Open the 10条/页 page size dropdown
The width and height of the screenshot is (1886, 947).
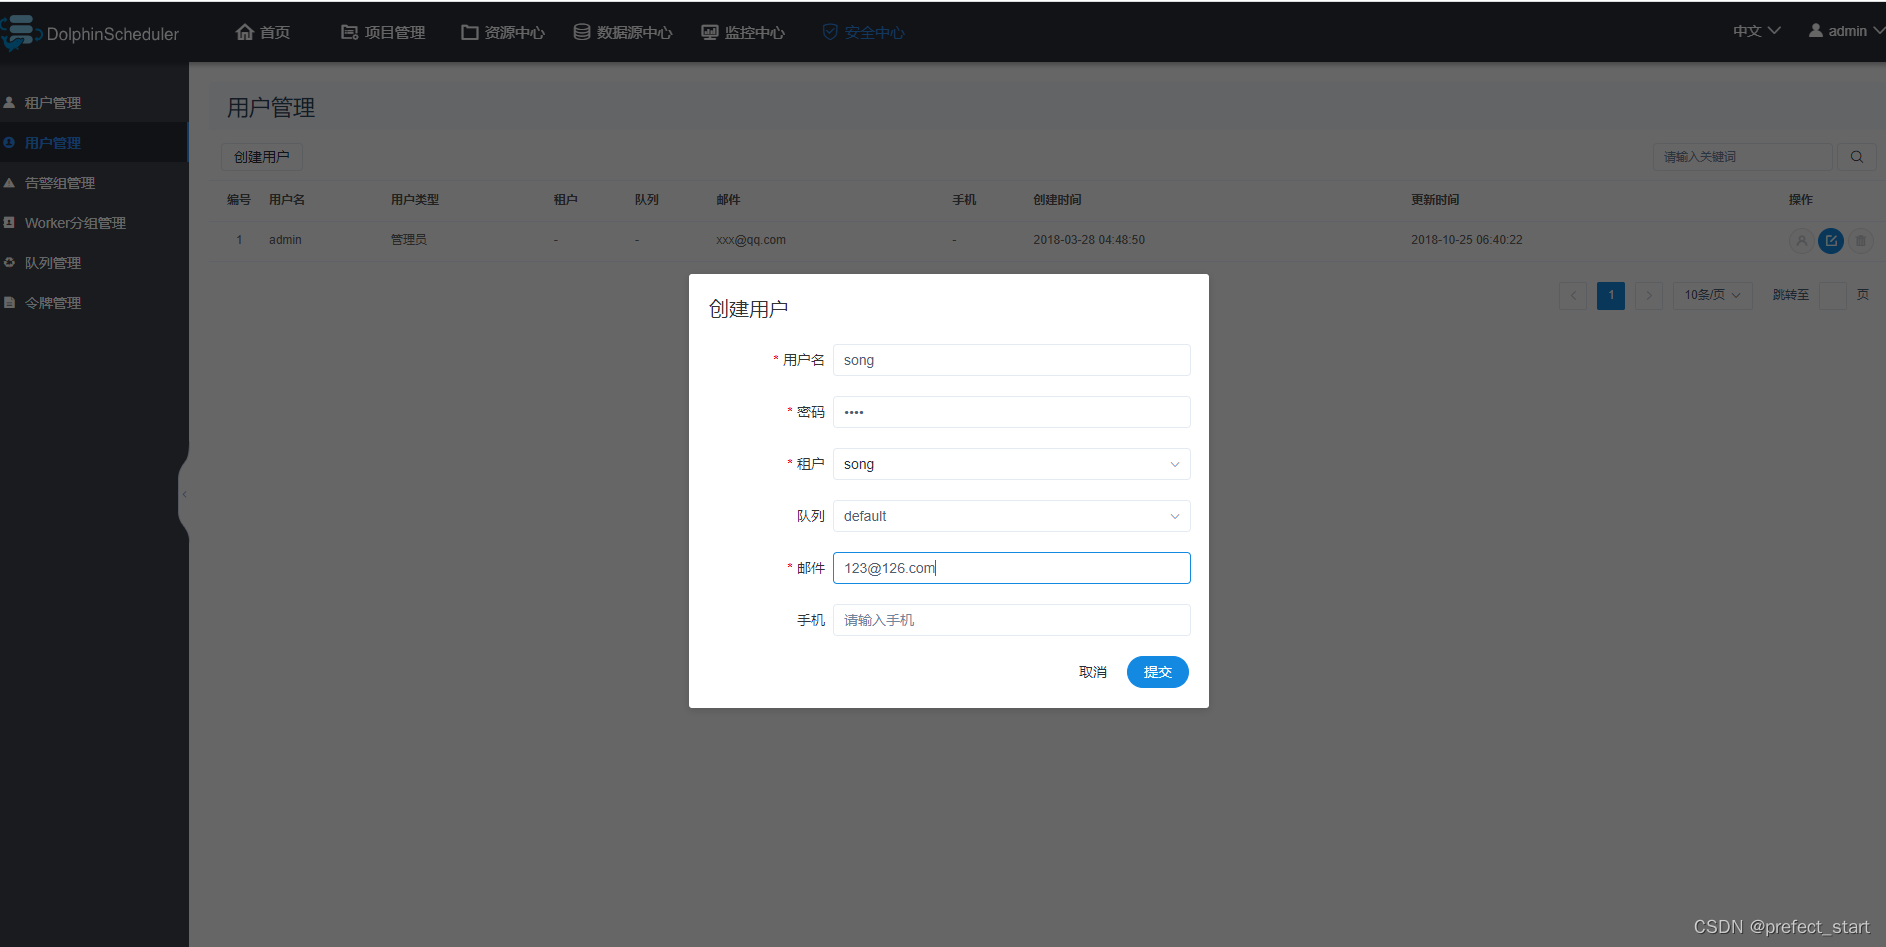pos(1713,295)
